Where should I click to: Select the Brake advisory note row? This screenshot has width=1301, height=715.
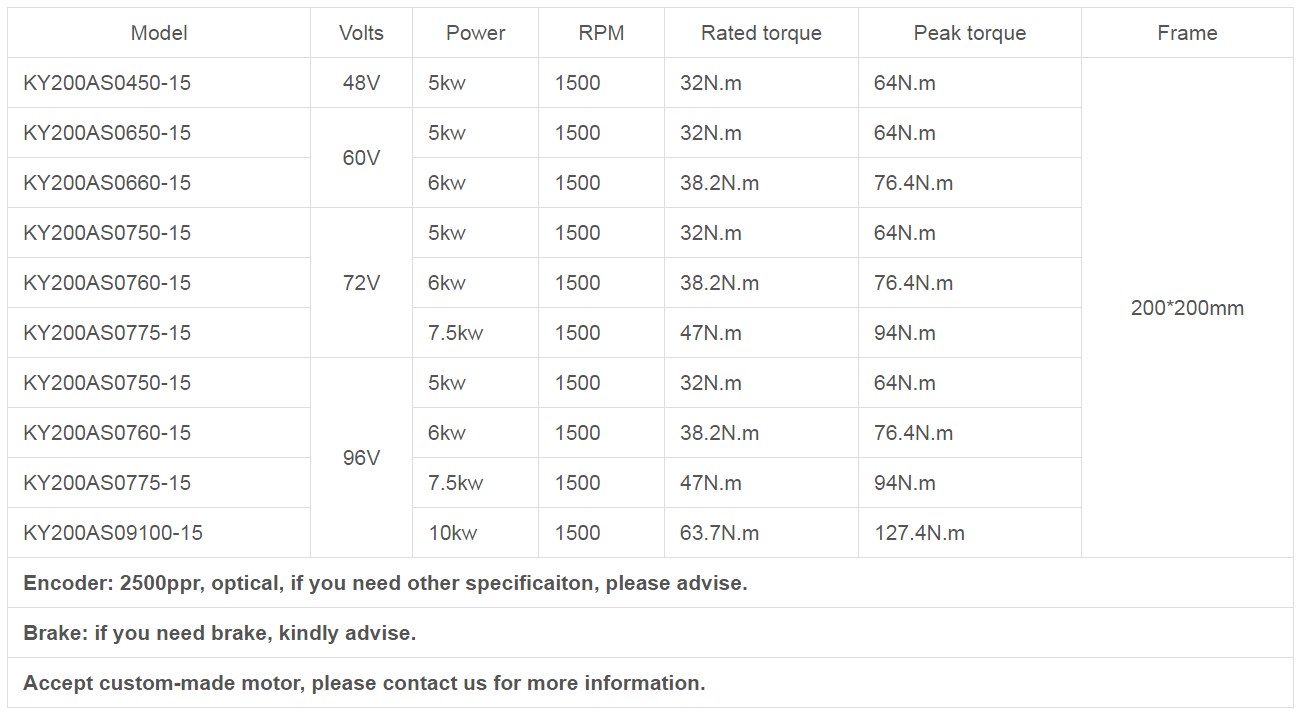[219, 633]
